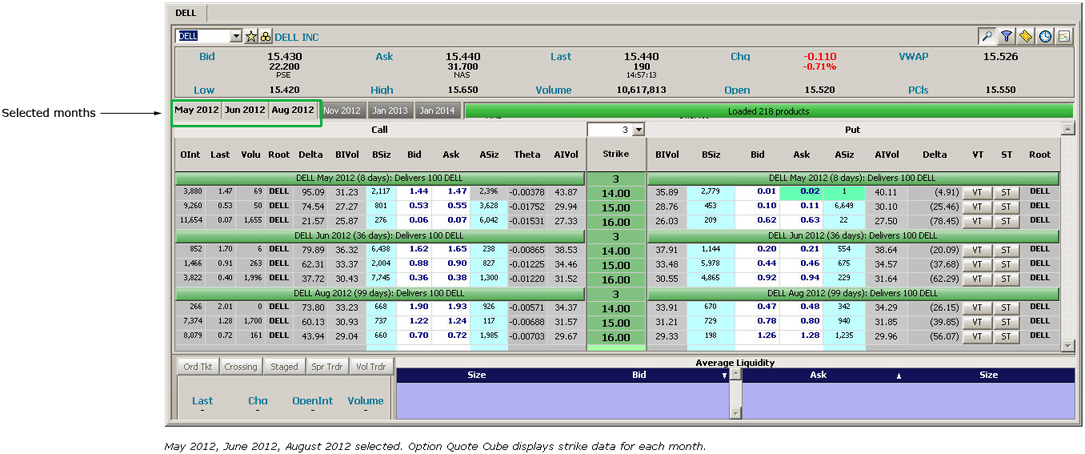Image resolution: width=1085 pixels, height=454 pixels.
Task: Select the Nov 2012 expiration tab
Action: (342, 111)
